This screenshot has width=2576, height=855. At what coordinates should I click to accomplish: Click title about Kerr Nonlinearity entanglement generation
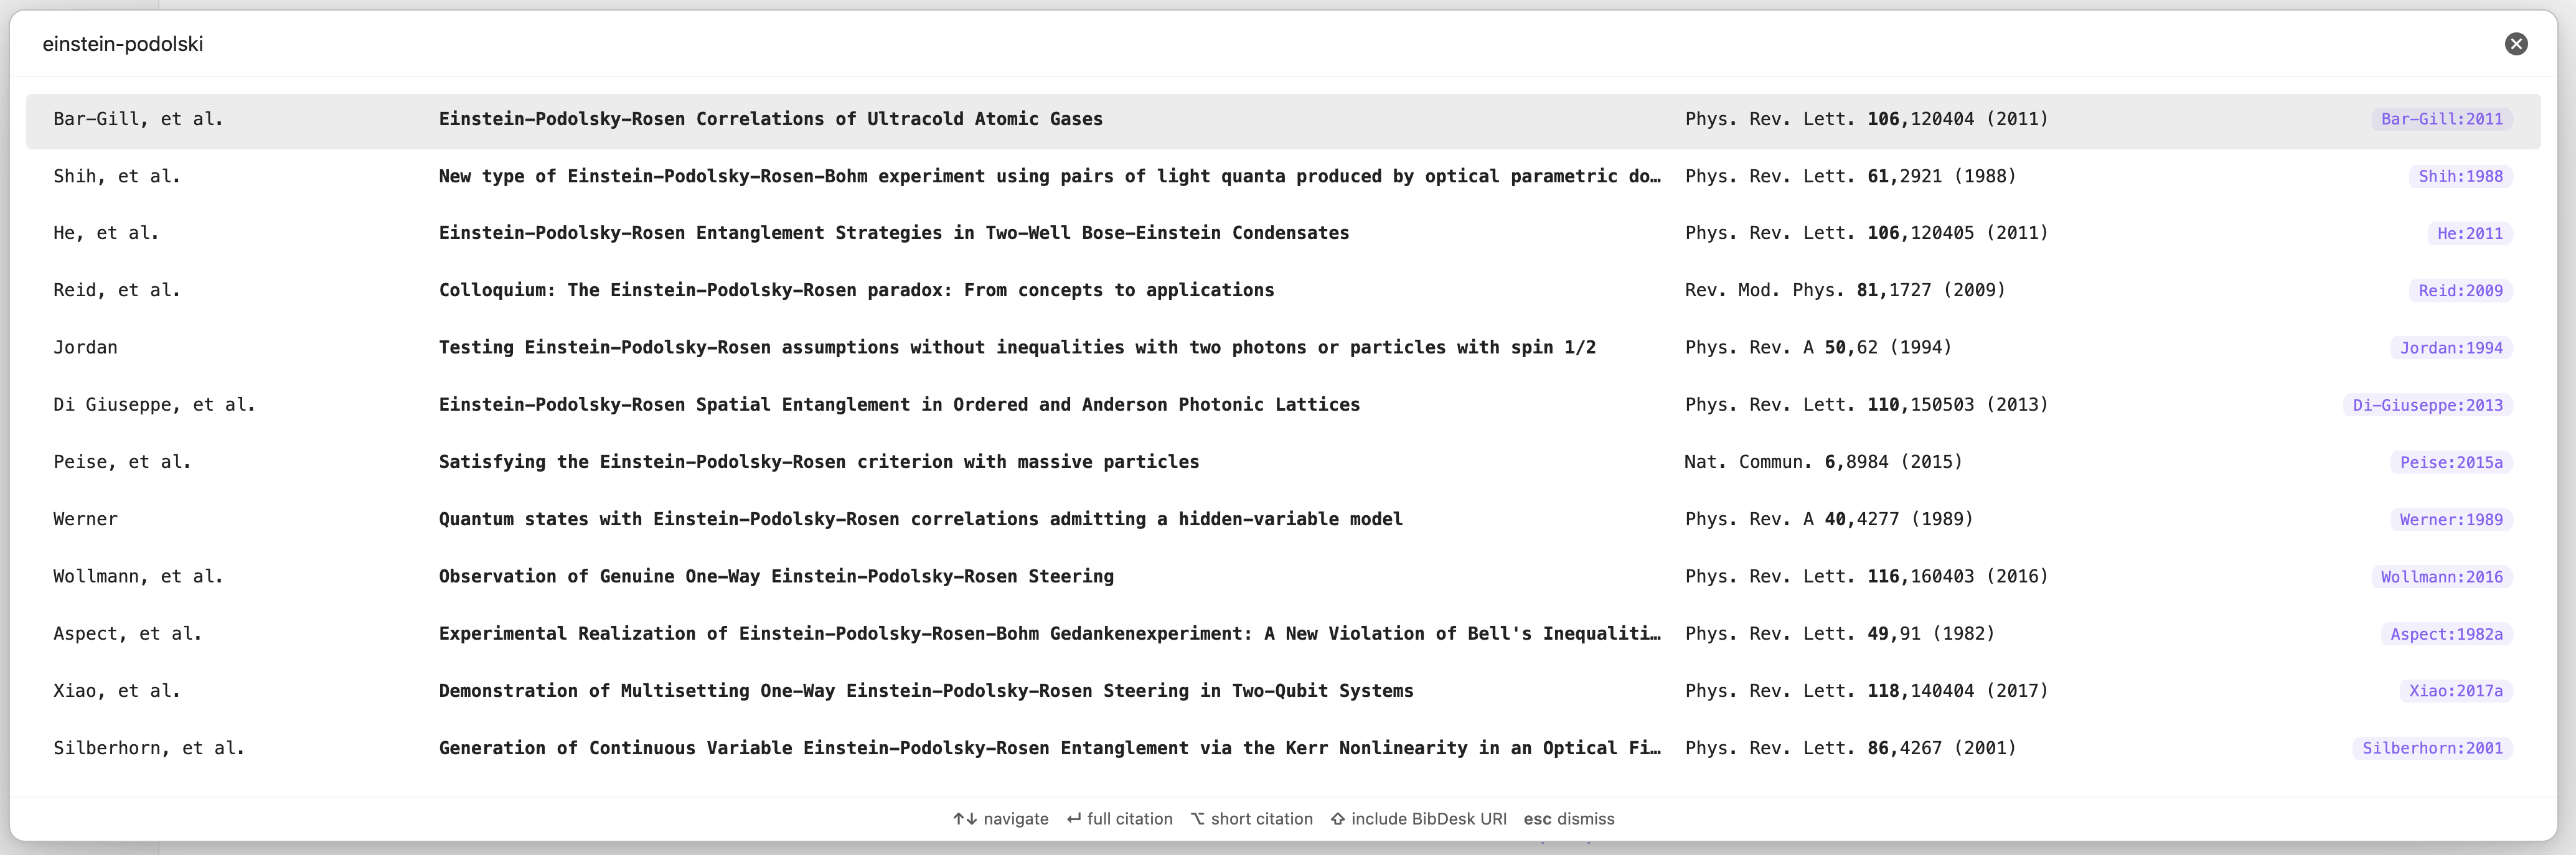coord(1050,748)
